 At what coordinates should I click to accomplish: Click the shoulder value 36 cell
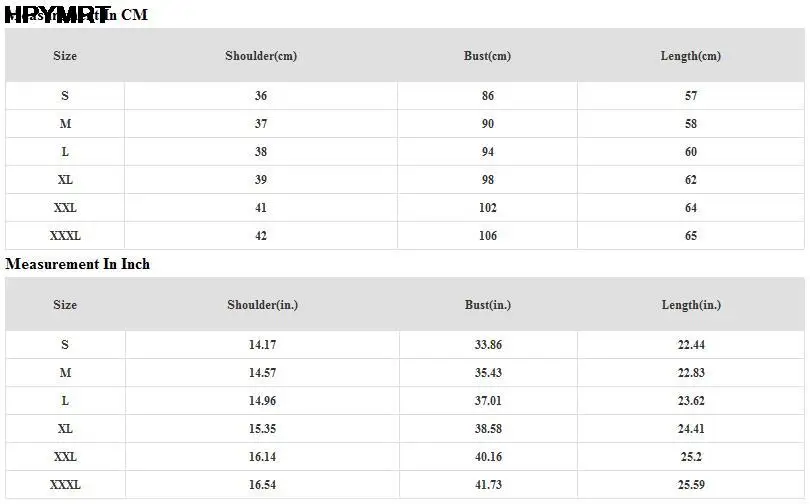tap(261, 96)
